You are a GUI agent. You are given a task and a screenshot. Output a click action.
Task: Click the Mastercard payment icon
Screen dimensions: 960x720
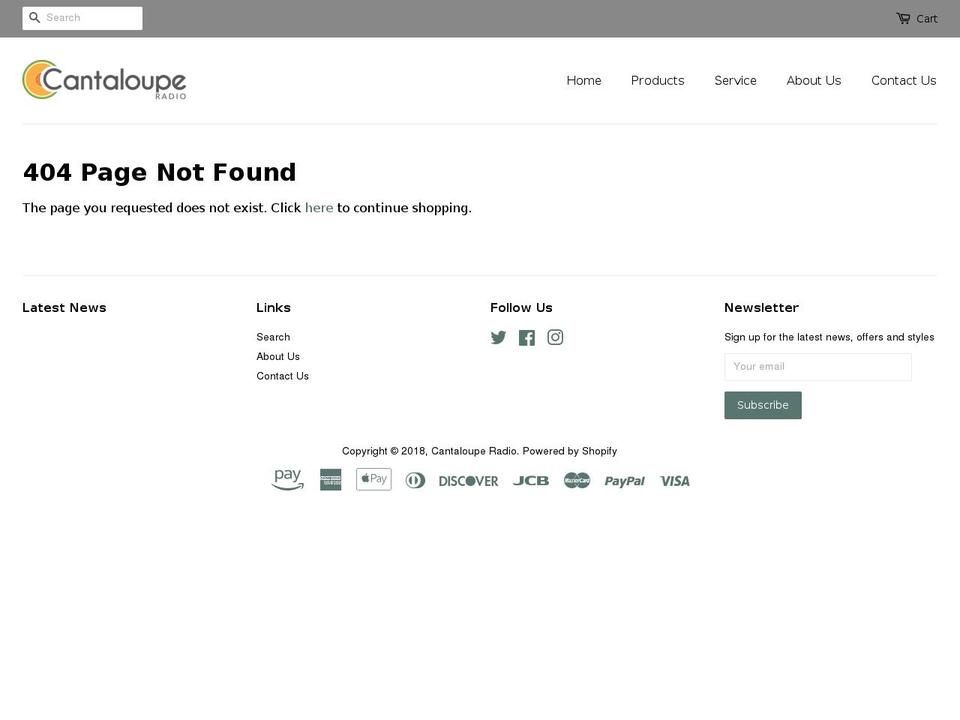tap(577, 481)
